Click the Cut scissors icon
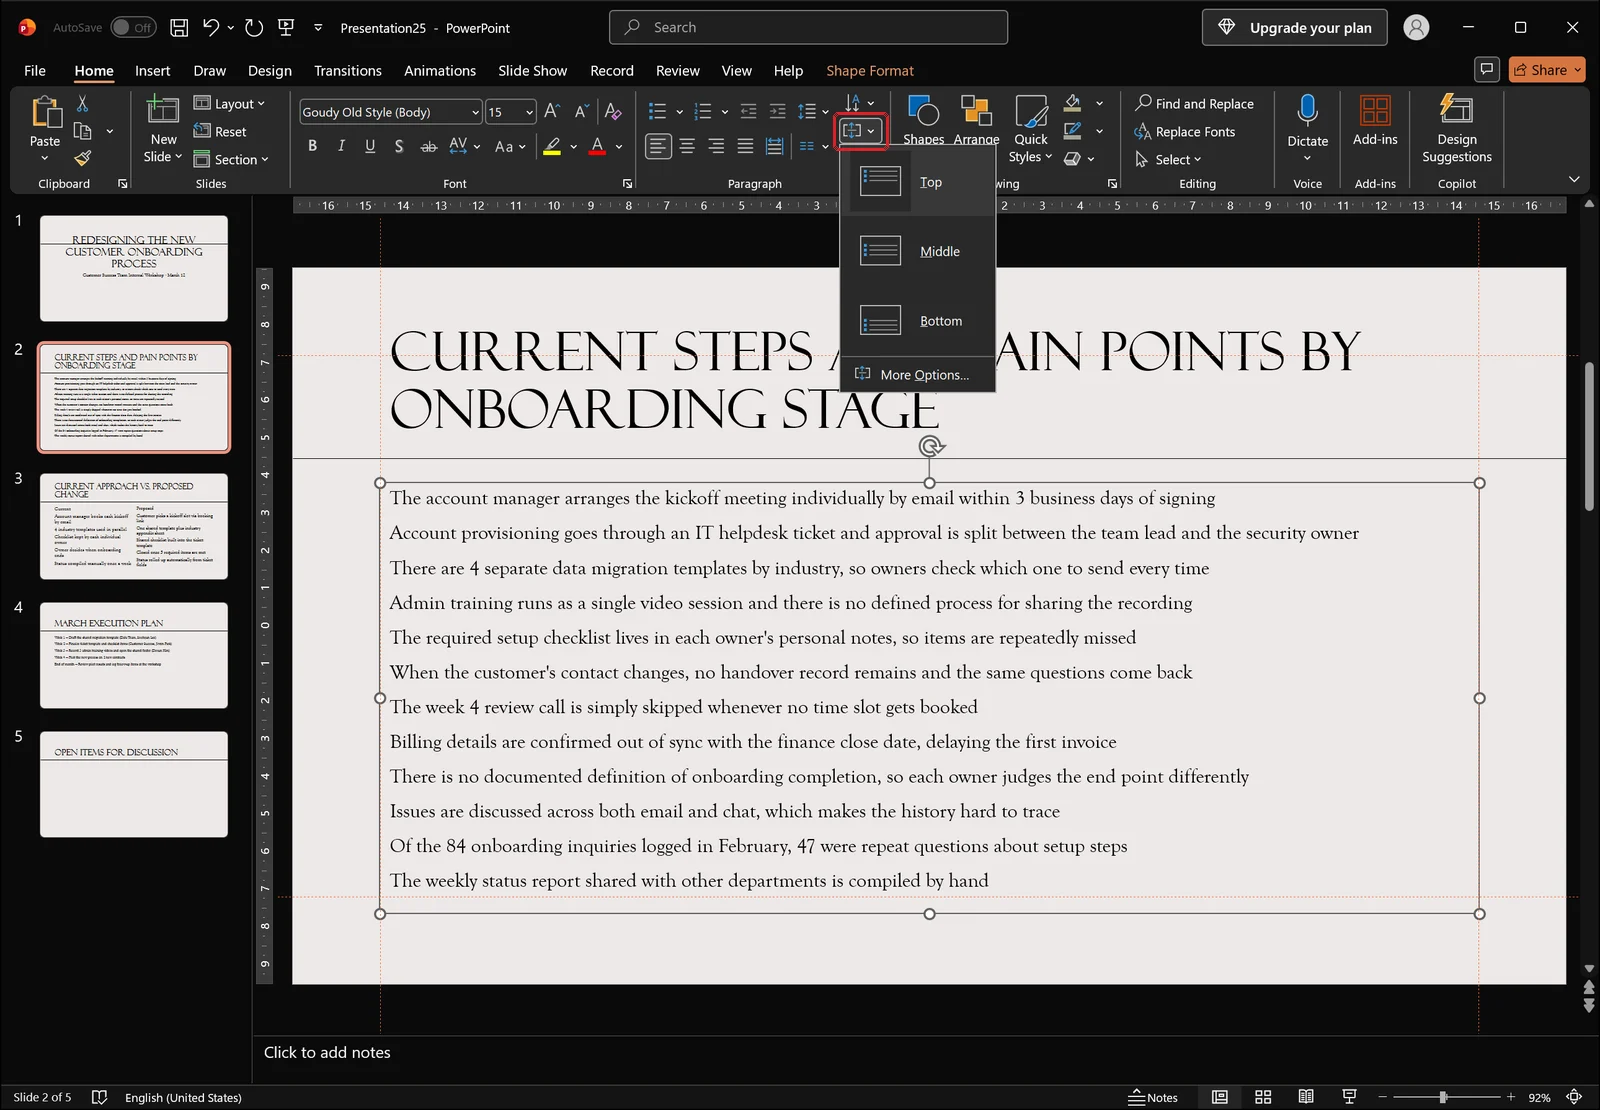Screen dimensions: 1600x1110 [82, 103]
